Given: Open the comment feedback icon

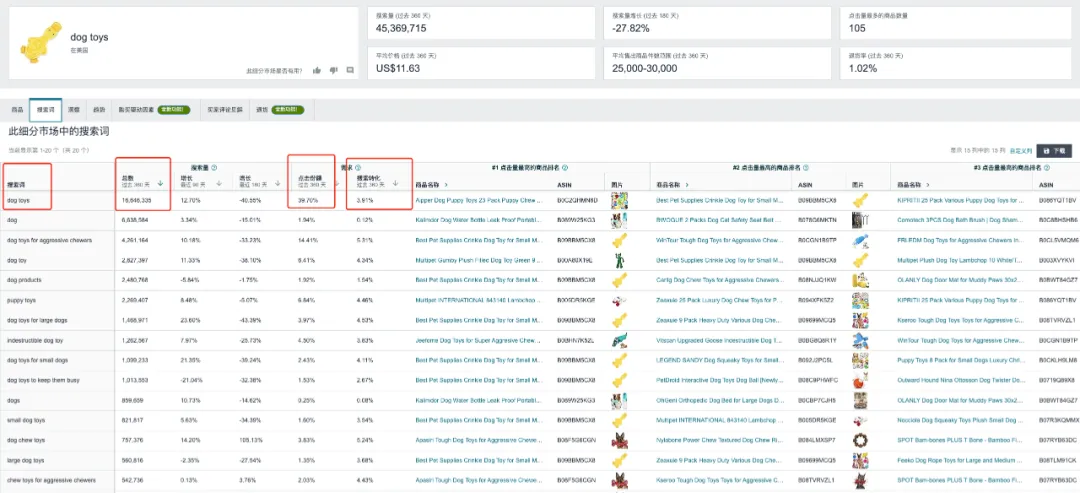Looking at the screenshot, I should pos(350,70).
